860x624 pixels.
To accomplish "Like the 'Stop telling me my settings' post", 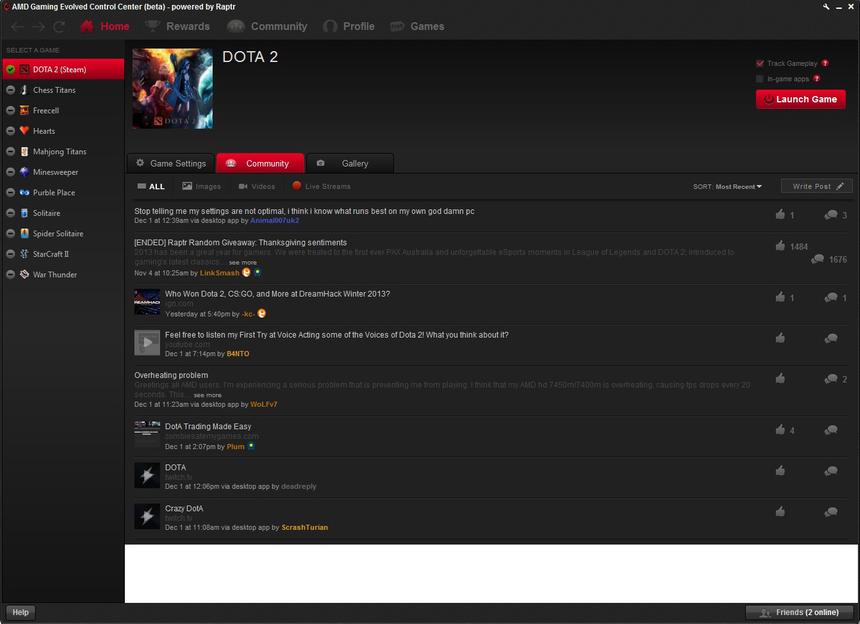I will point(780,215).
